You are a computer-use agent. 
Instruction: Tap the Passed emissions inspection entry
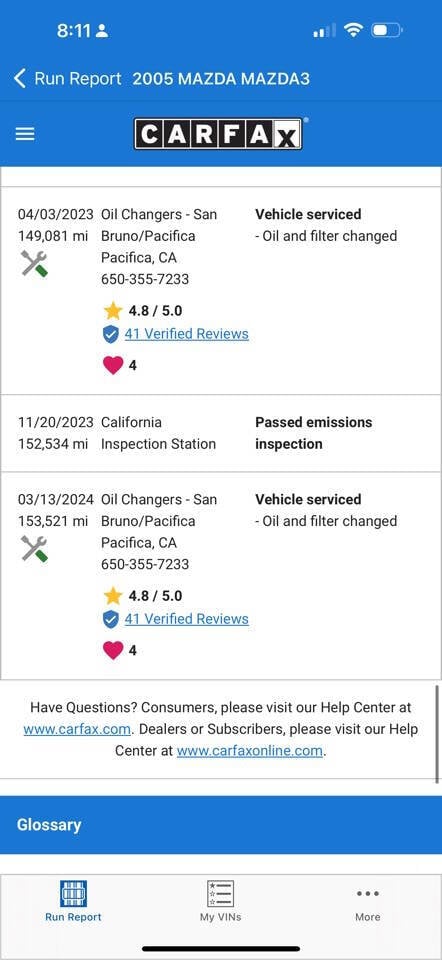221,433
